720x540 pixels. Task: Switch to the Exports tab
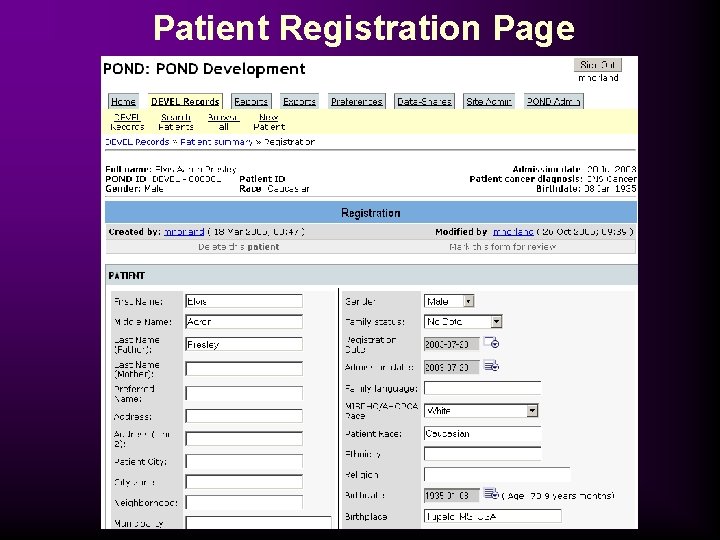299,101
